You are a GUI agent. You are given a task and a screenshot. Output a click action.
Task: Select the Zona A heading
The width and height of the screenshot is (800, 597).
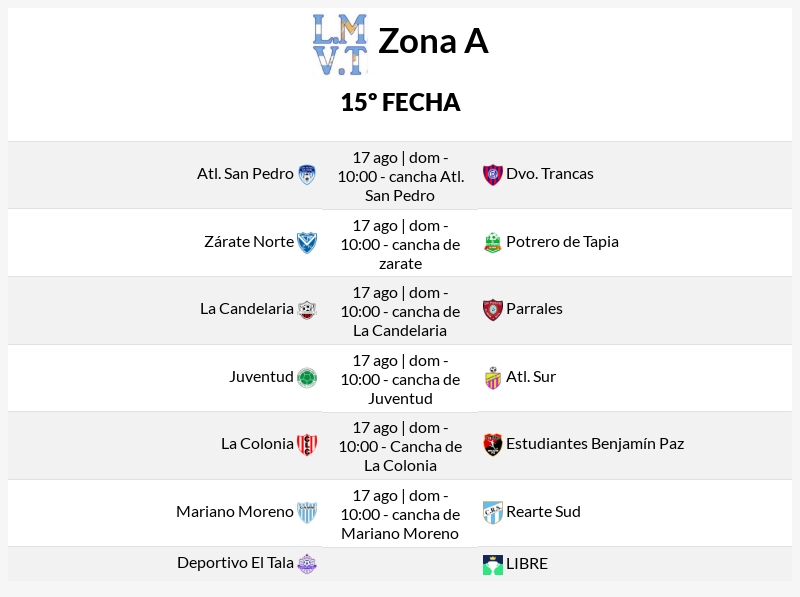point(433,41)
